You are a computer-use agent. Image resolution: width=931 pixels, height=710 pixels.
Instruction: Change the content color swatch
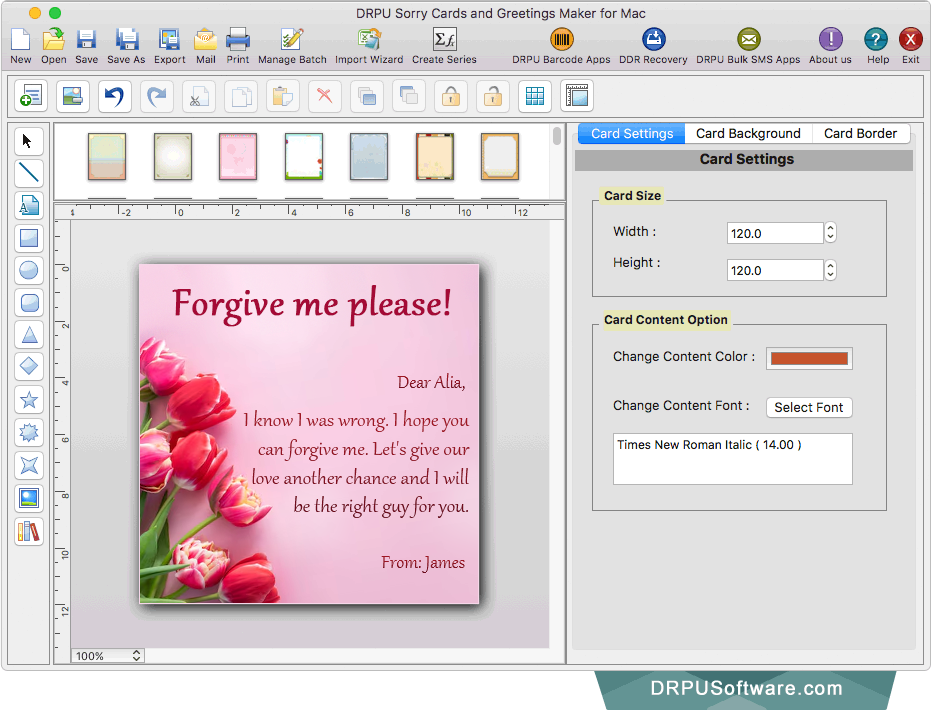(x=809, y=358)
